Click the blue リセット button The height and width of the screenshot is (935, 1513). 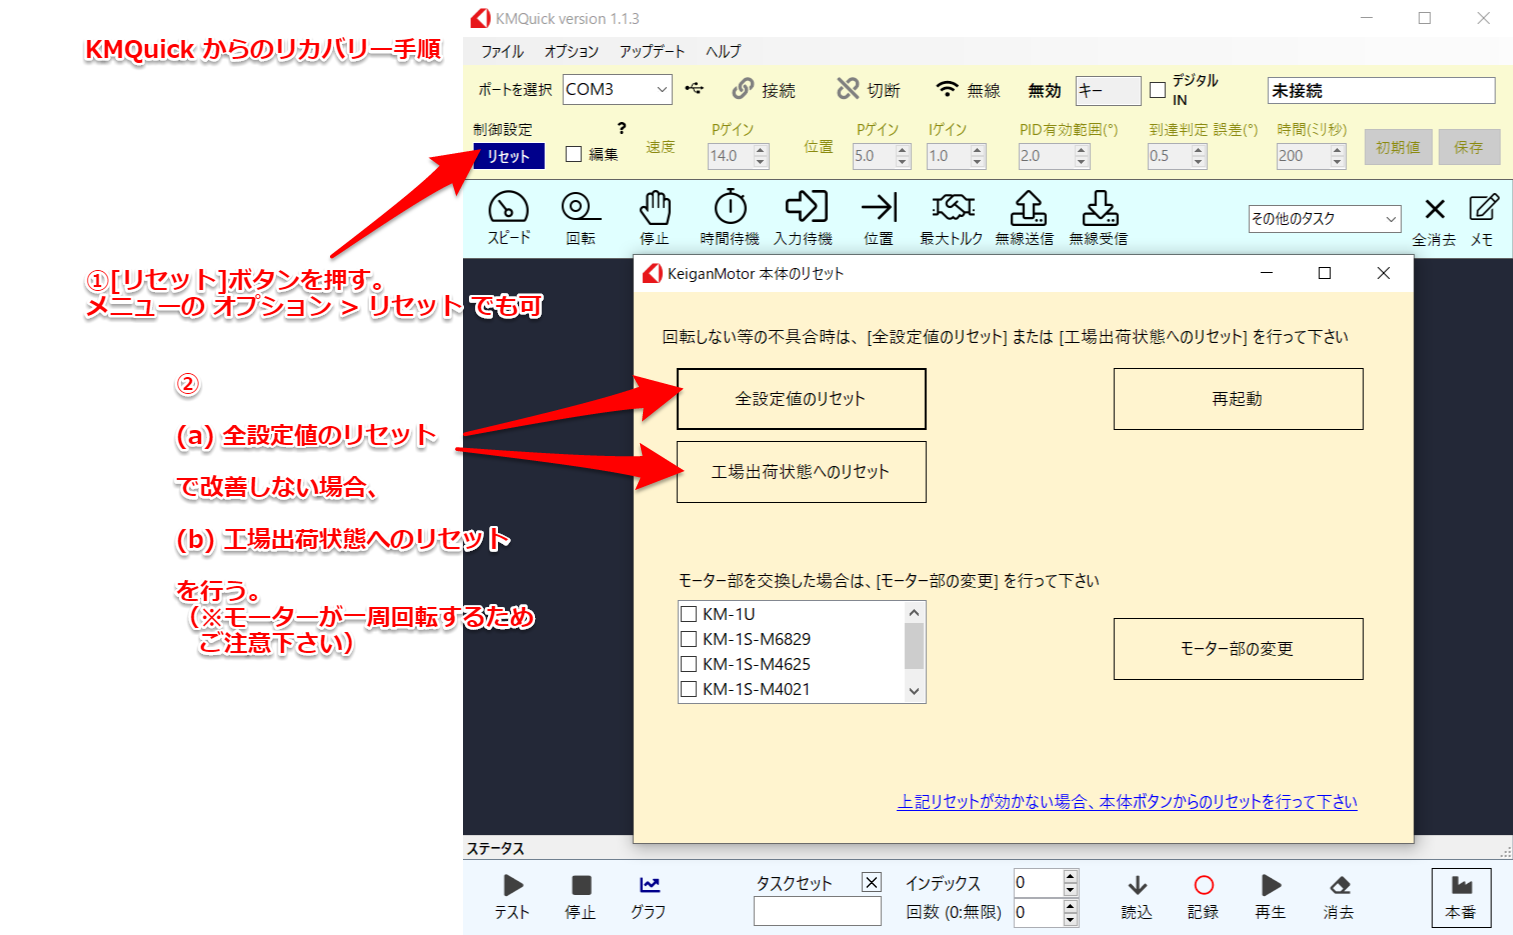pos(509,156)
